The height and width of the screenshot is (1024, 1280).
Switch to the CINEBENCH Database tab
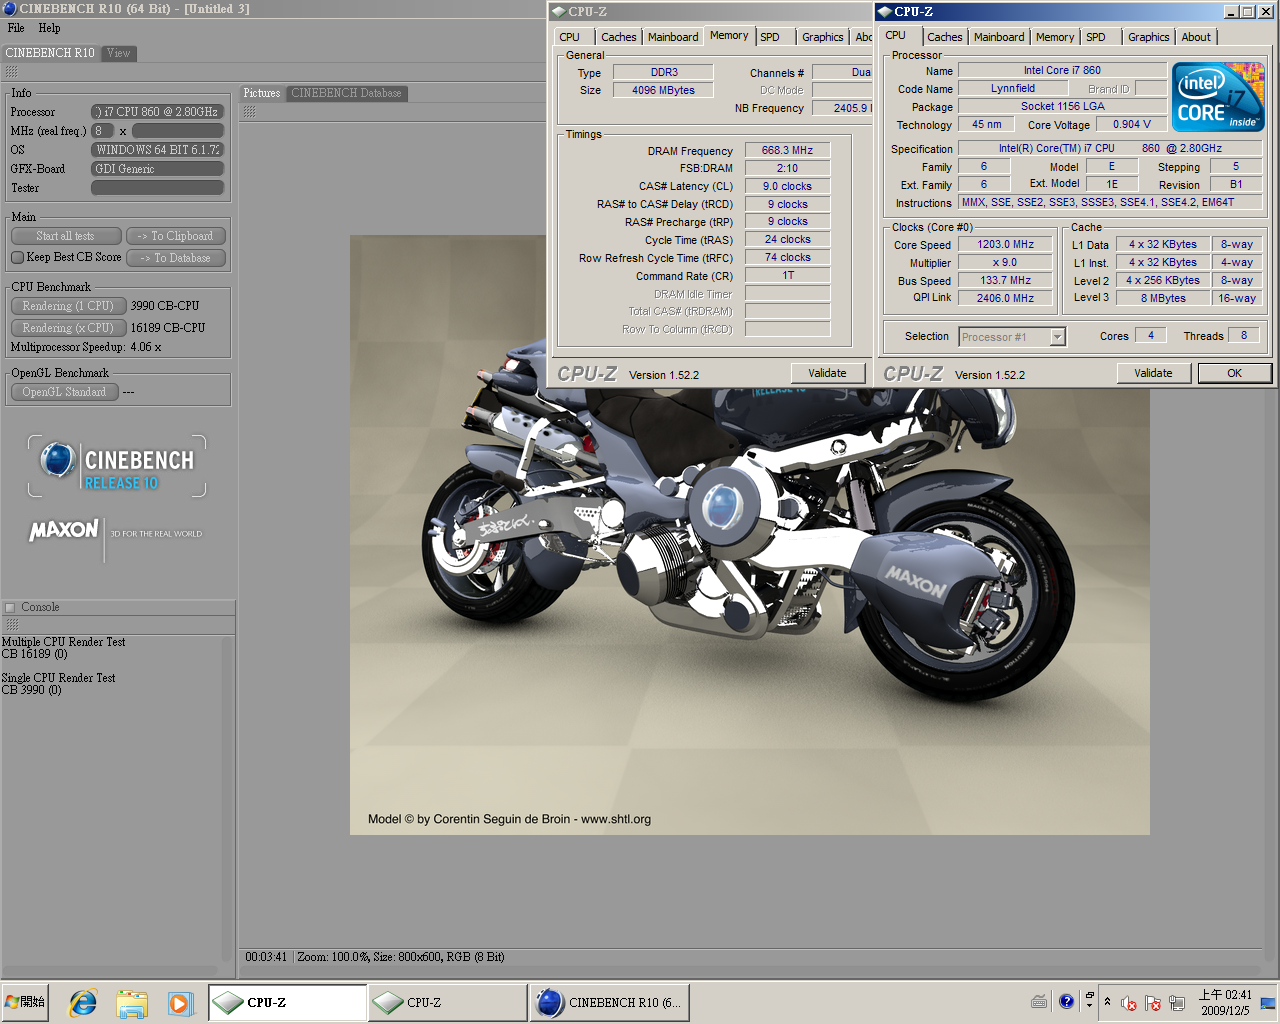pos(346,93)
